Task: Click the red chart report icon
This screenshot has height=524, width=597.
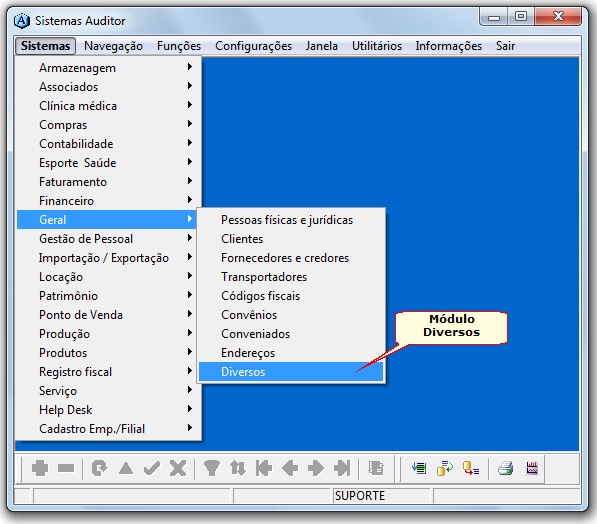Action: click(532, 468)
